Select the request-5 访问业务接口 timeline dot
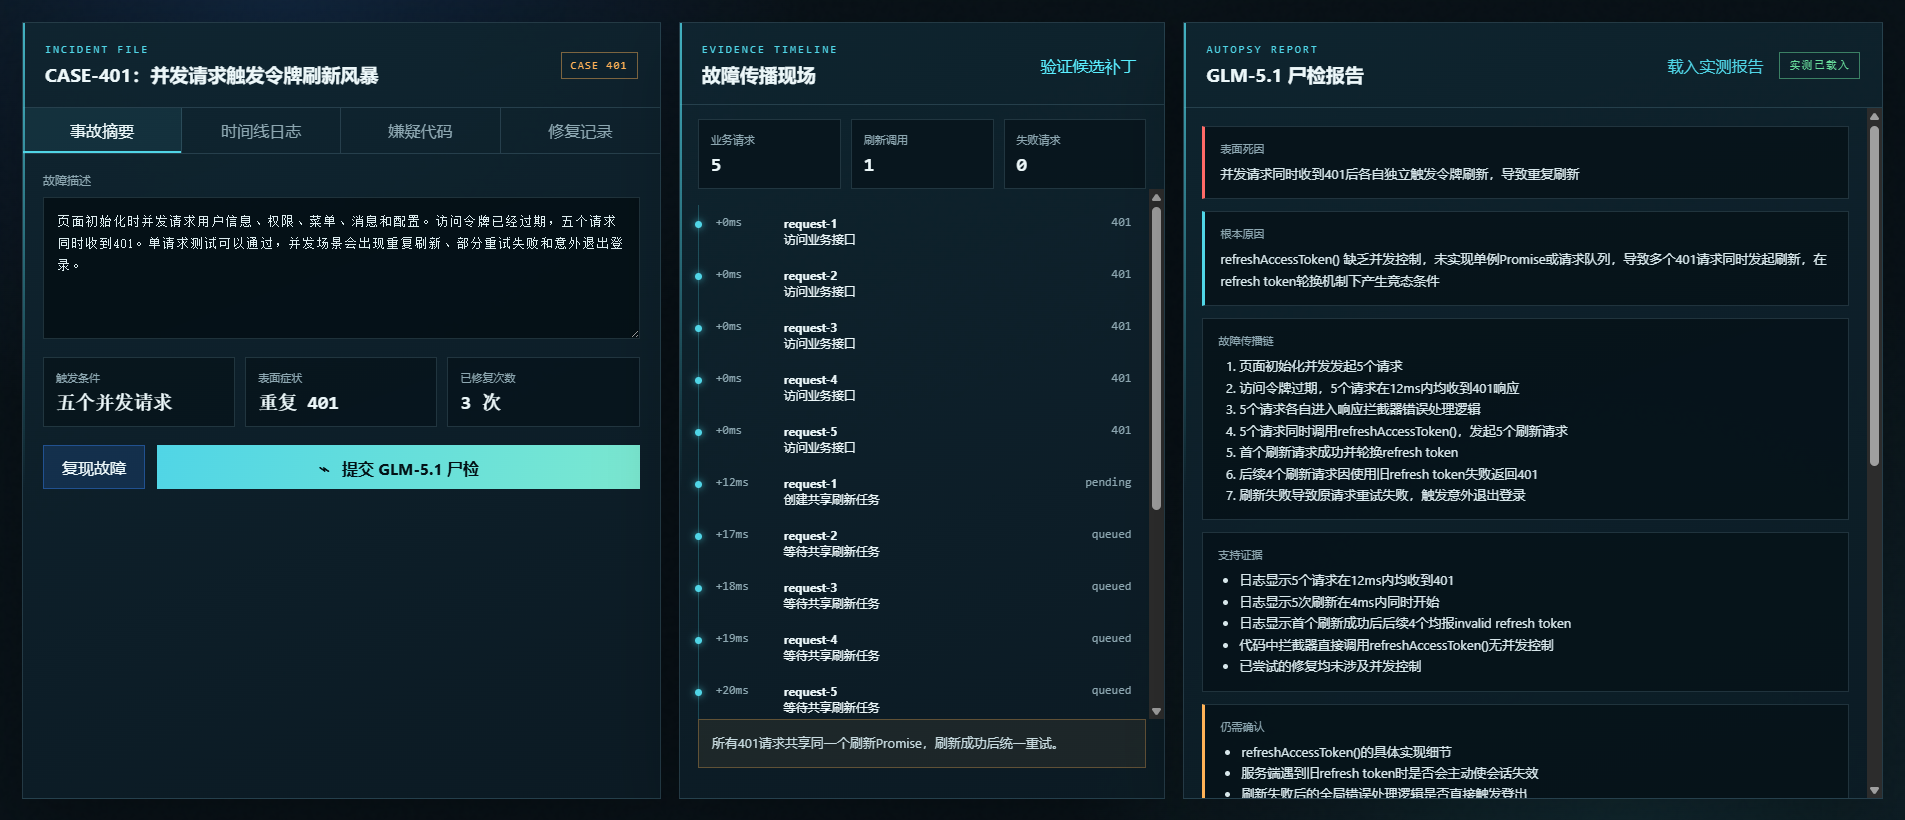This screenshot has height=820, width=1905. (698, 432)
